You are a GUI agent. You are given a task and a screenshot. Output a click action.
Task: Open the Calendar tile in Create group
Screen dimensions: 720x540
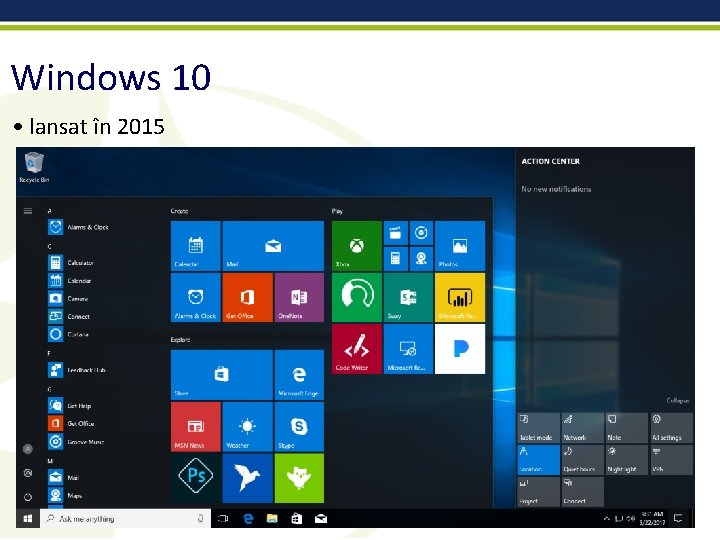pyautogui.click(x=196, y=246)
